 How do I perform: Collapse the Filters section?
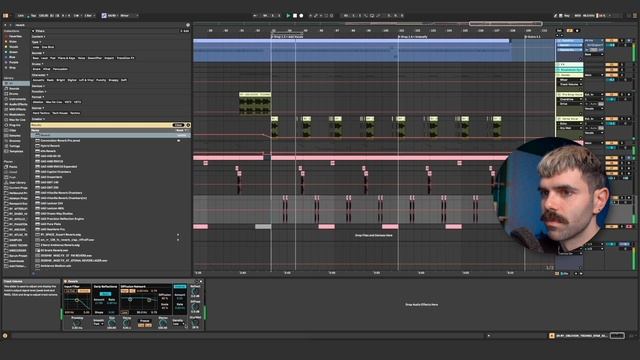(x=33, y=31)
